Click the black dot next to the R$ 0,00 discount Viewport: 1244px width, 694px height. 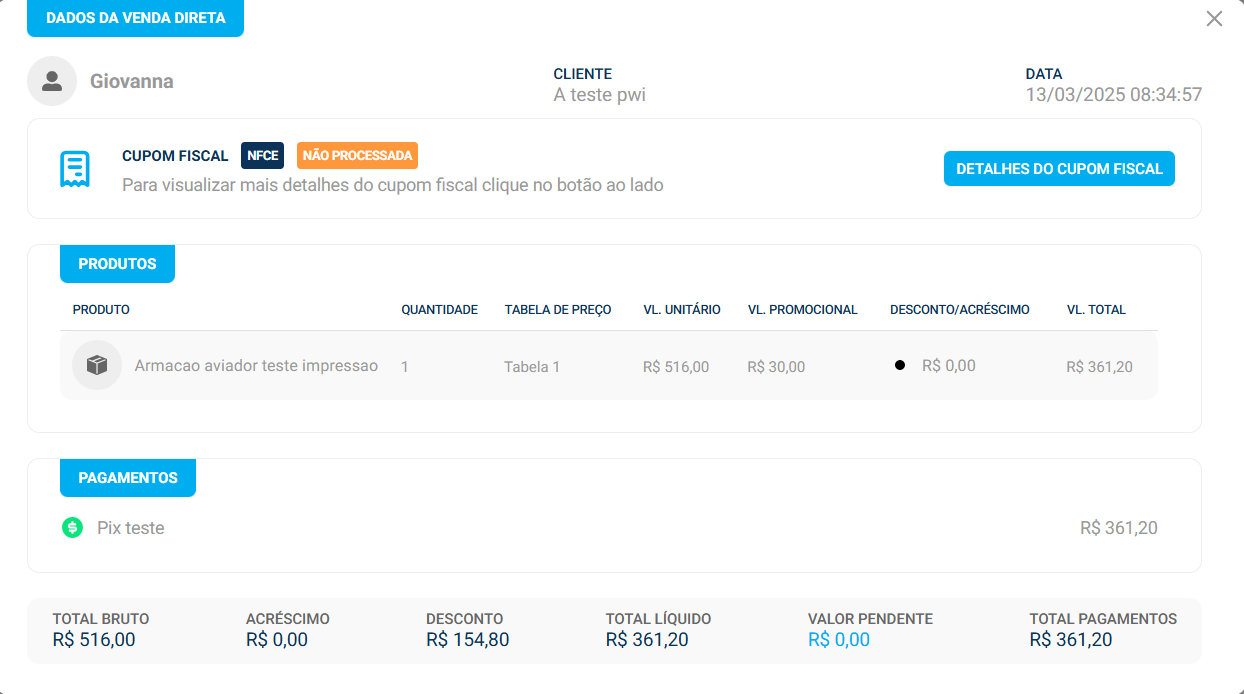point(900,365)
